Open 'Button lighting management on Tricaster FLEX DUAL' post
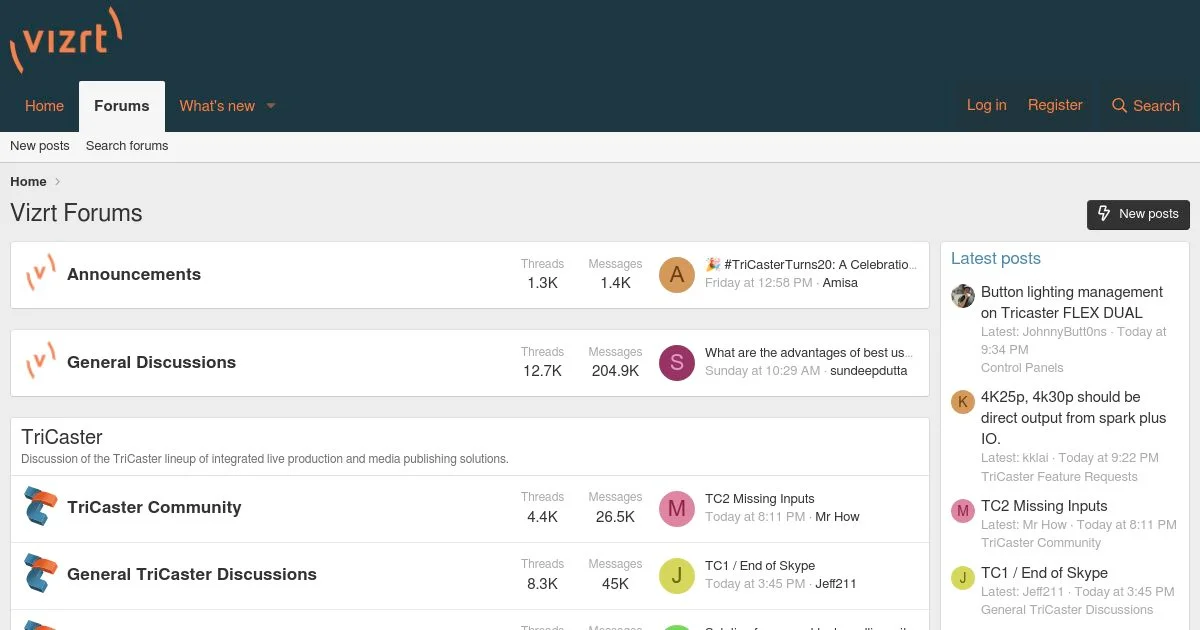Screen dimensions: 1200x630 point(1072,302)
